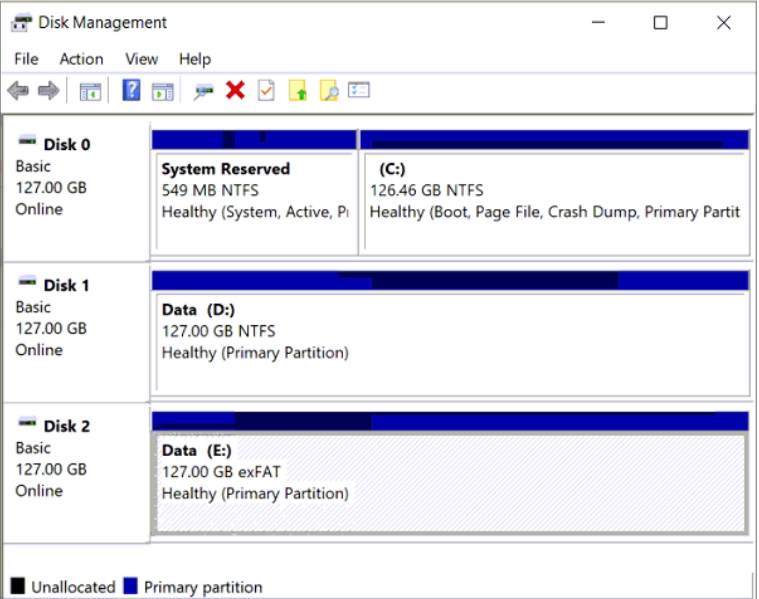The image size is (759, 599).
Task: Click the red X delete icon
Action: point(235,91)
